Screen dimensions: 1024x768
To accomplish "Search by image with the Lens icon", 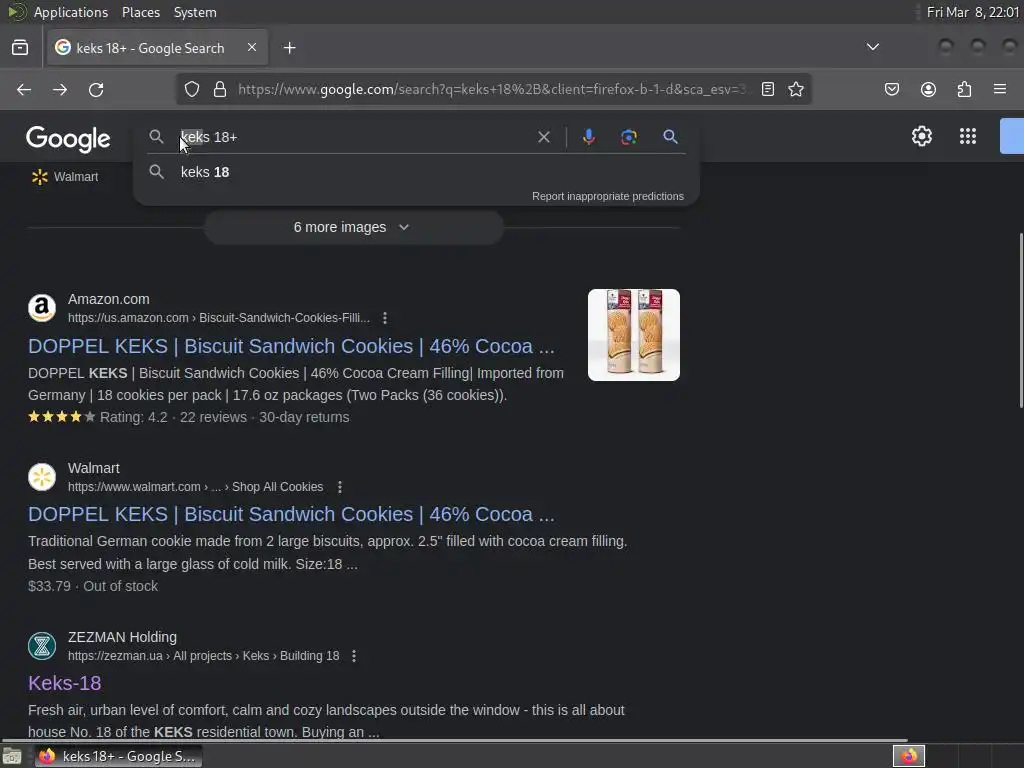I will (629, 136).
